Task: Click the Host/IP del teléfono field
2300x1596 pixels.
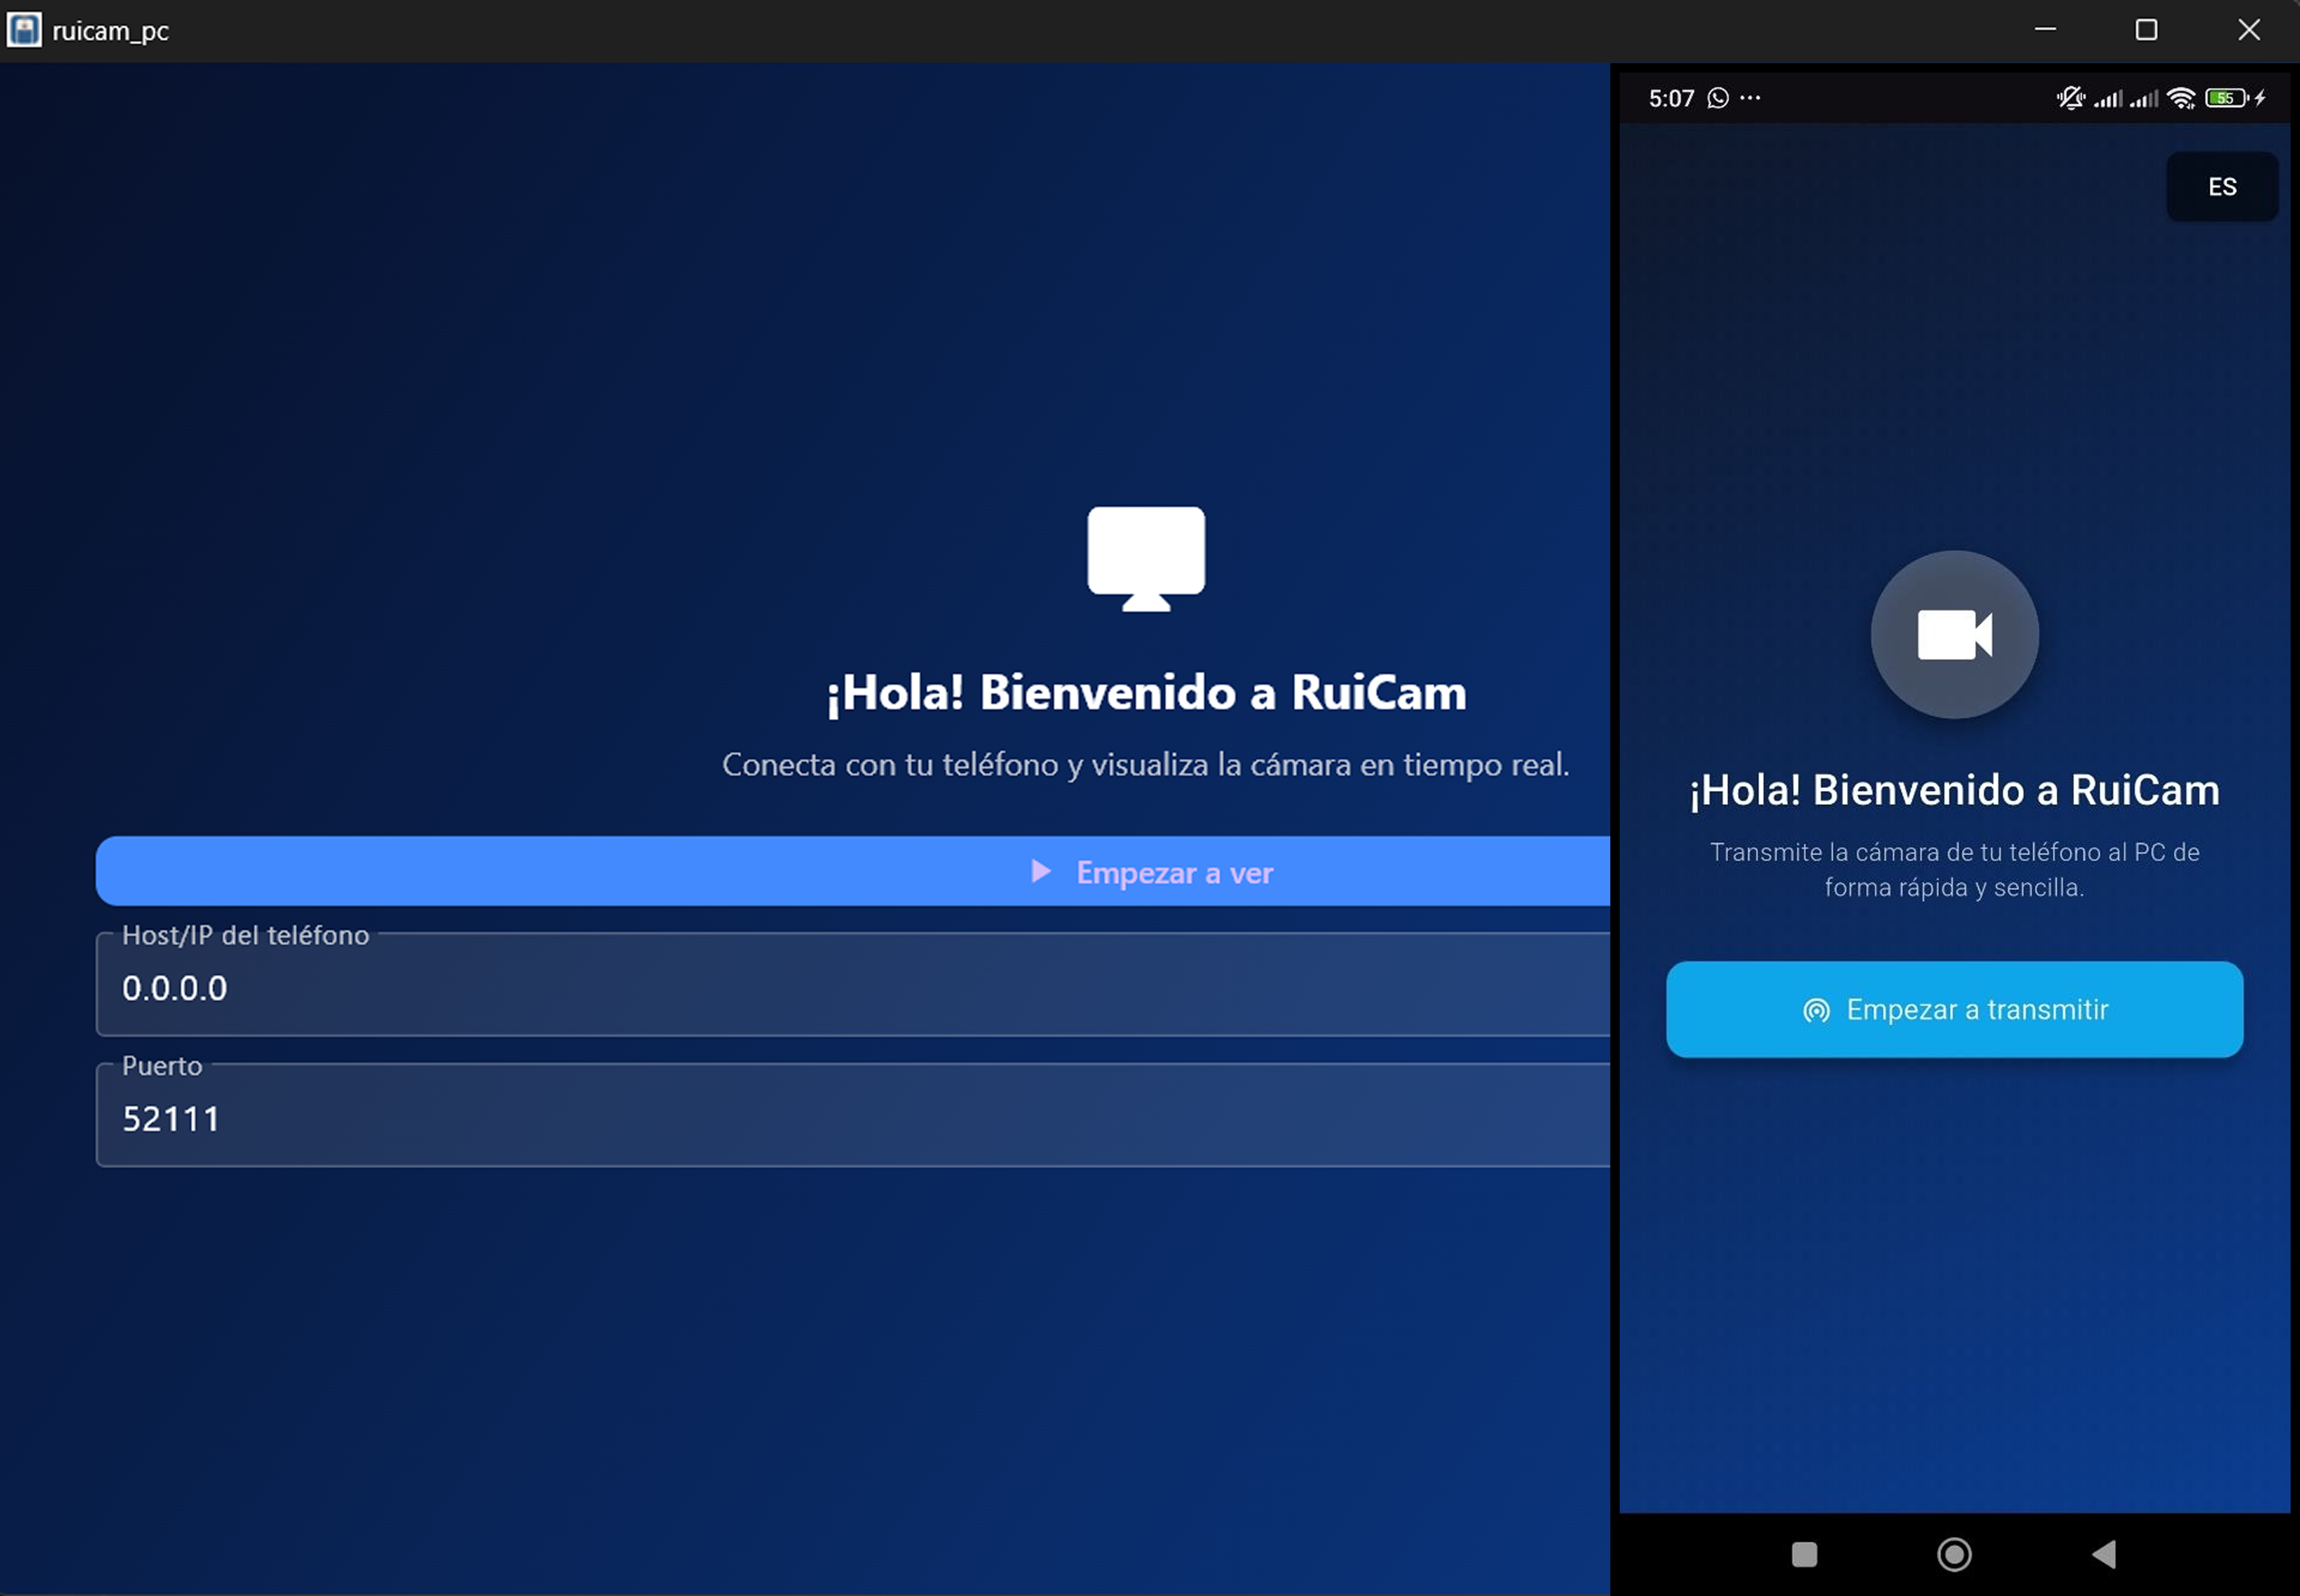Action: pos(853,984)
